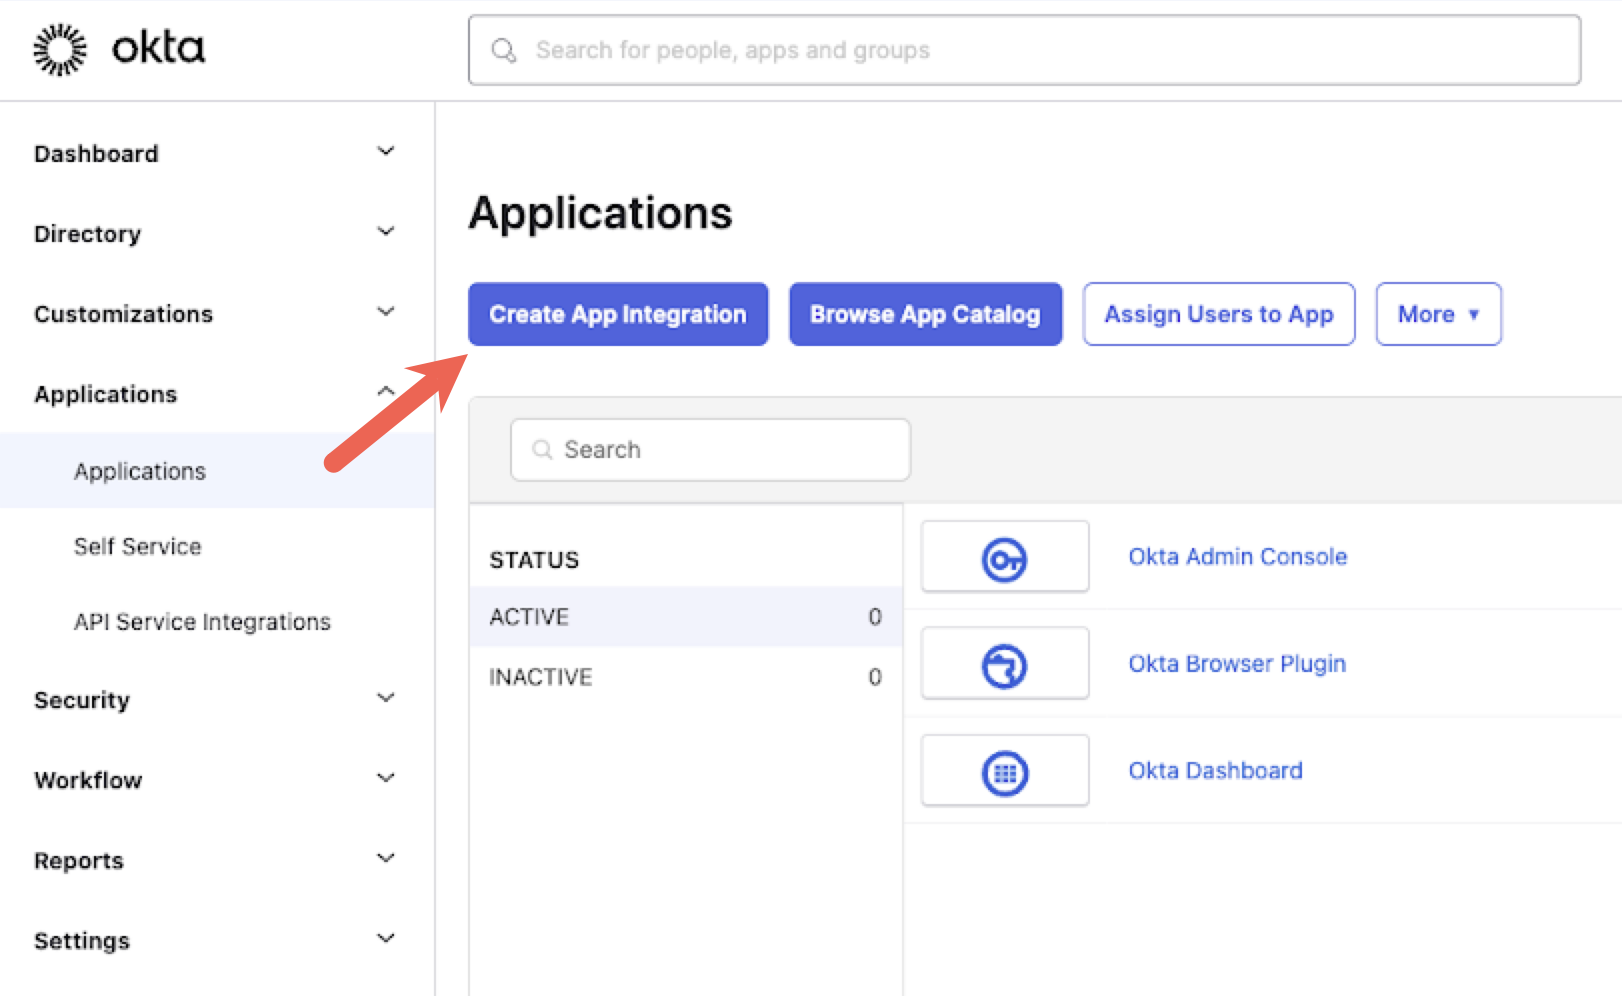Focus the applications list Search field

point(710,450)
